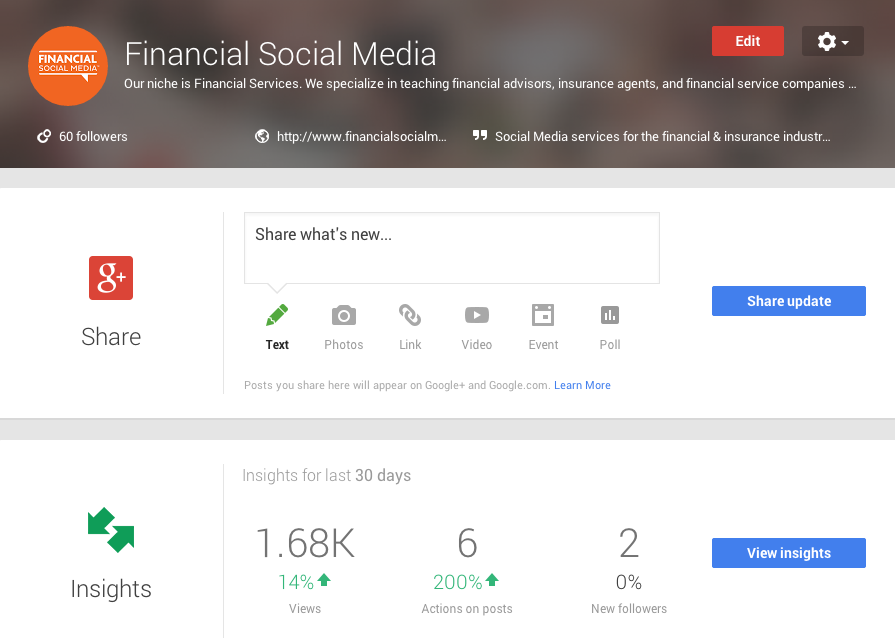Viewport: 895px width, 638px height.
Task: Click inside the Share what's new field
Action: tap(451, 247)
